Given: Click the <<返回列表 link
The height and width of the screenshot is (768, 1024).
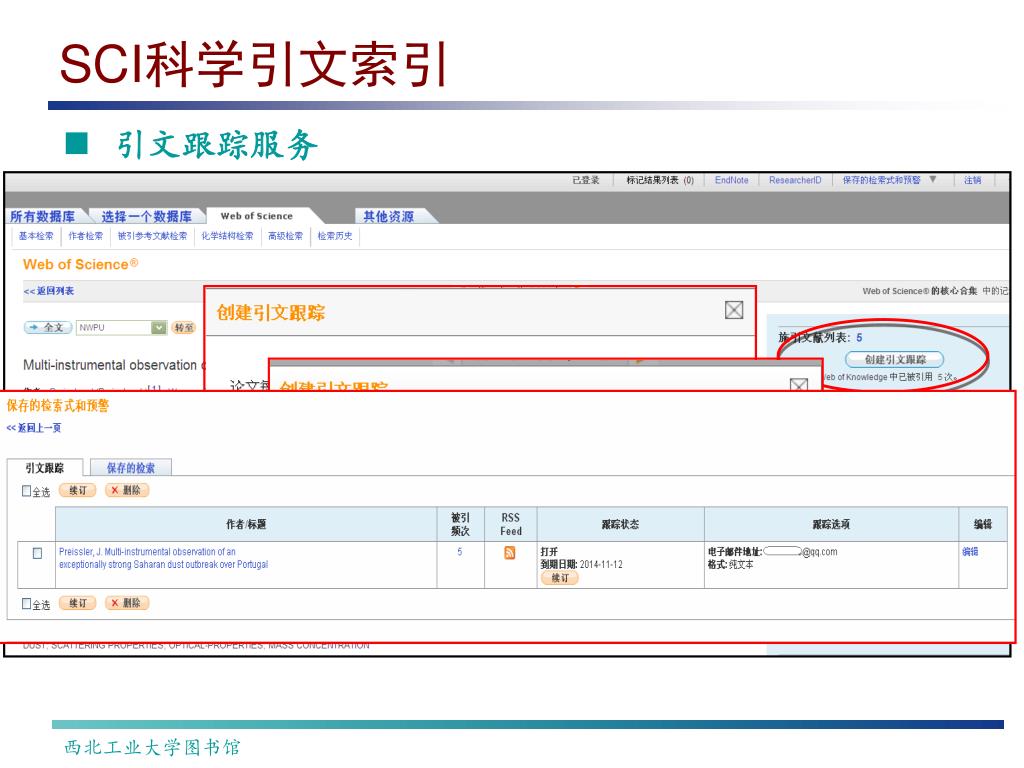Looking at the screenshot, I should click(x=49, y=291).
